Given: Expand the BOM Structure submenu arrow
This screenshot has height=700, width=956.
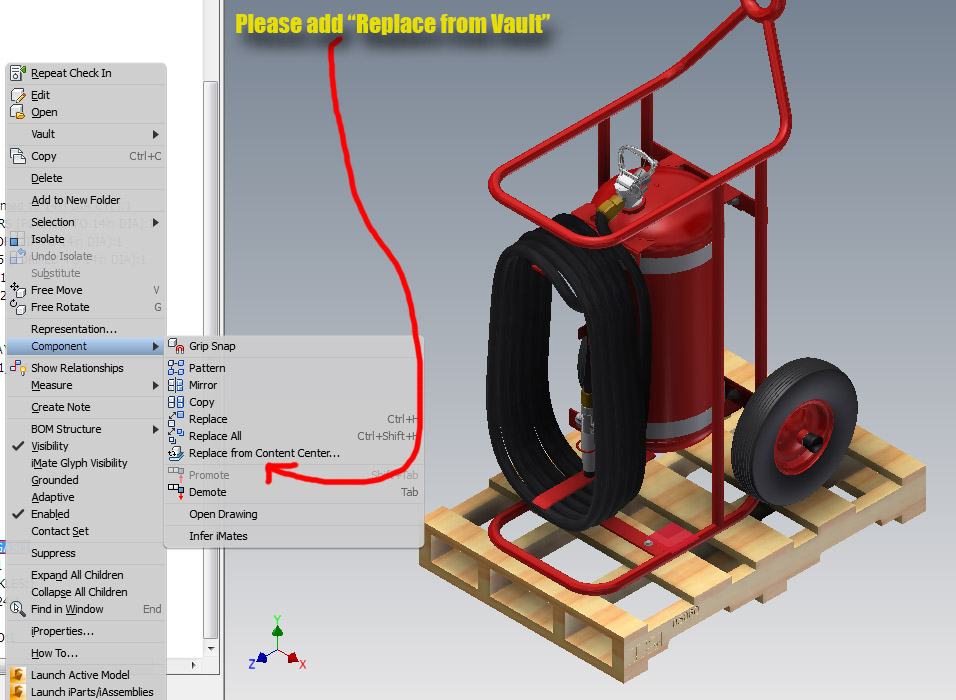Looking at the screenshot, I should tap(155, 429).
